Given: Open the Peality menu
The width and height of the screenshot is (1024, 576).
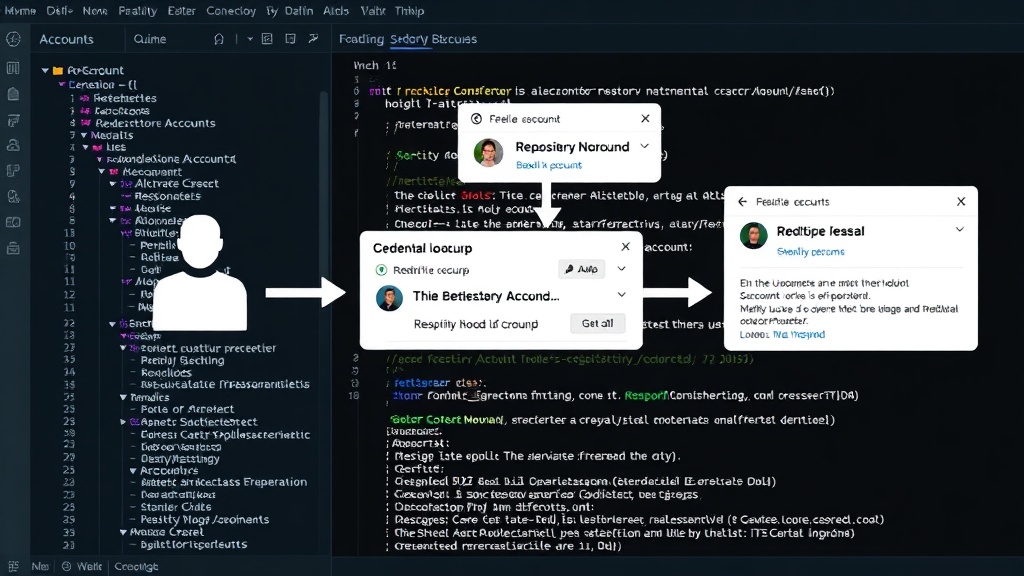Looking at the screenshot, I should pos(138,11).
